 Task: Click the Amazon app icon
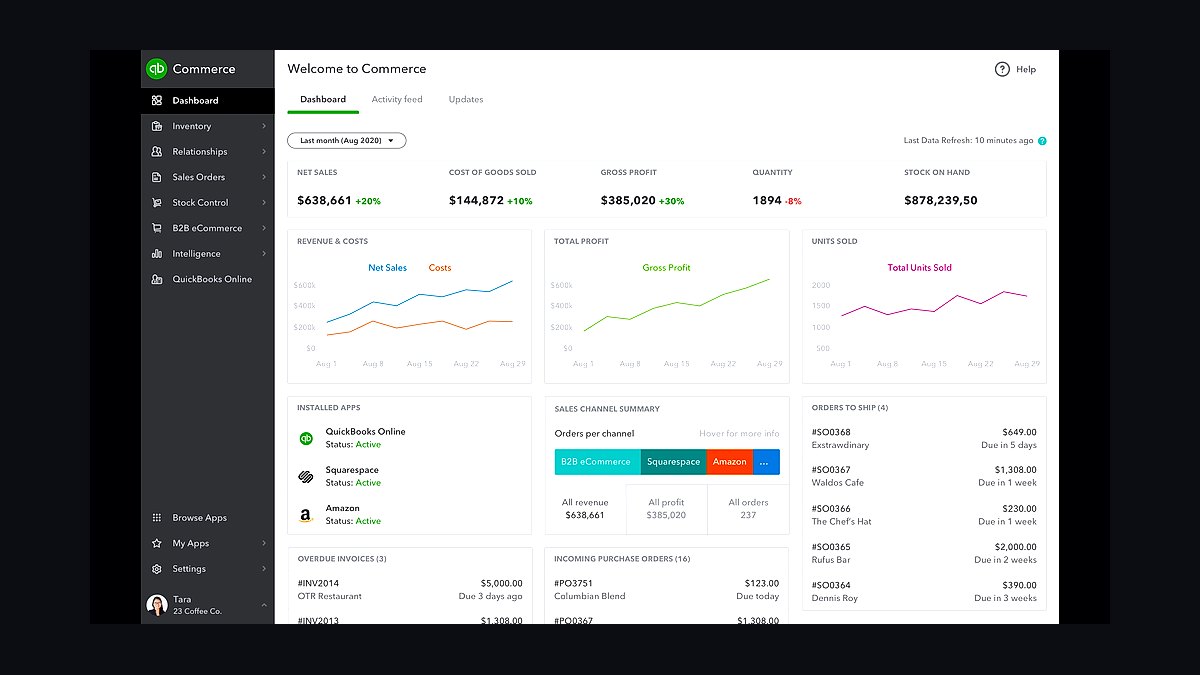click(x=306, y=515)
